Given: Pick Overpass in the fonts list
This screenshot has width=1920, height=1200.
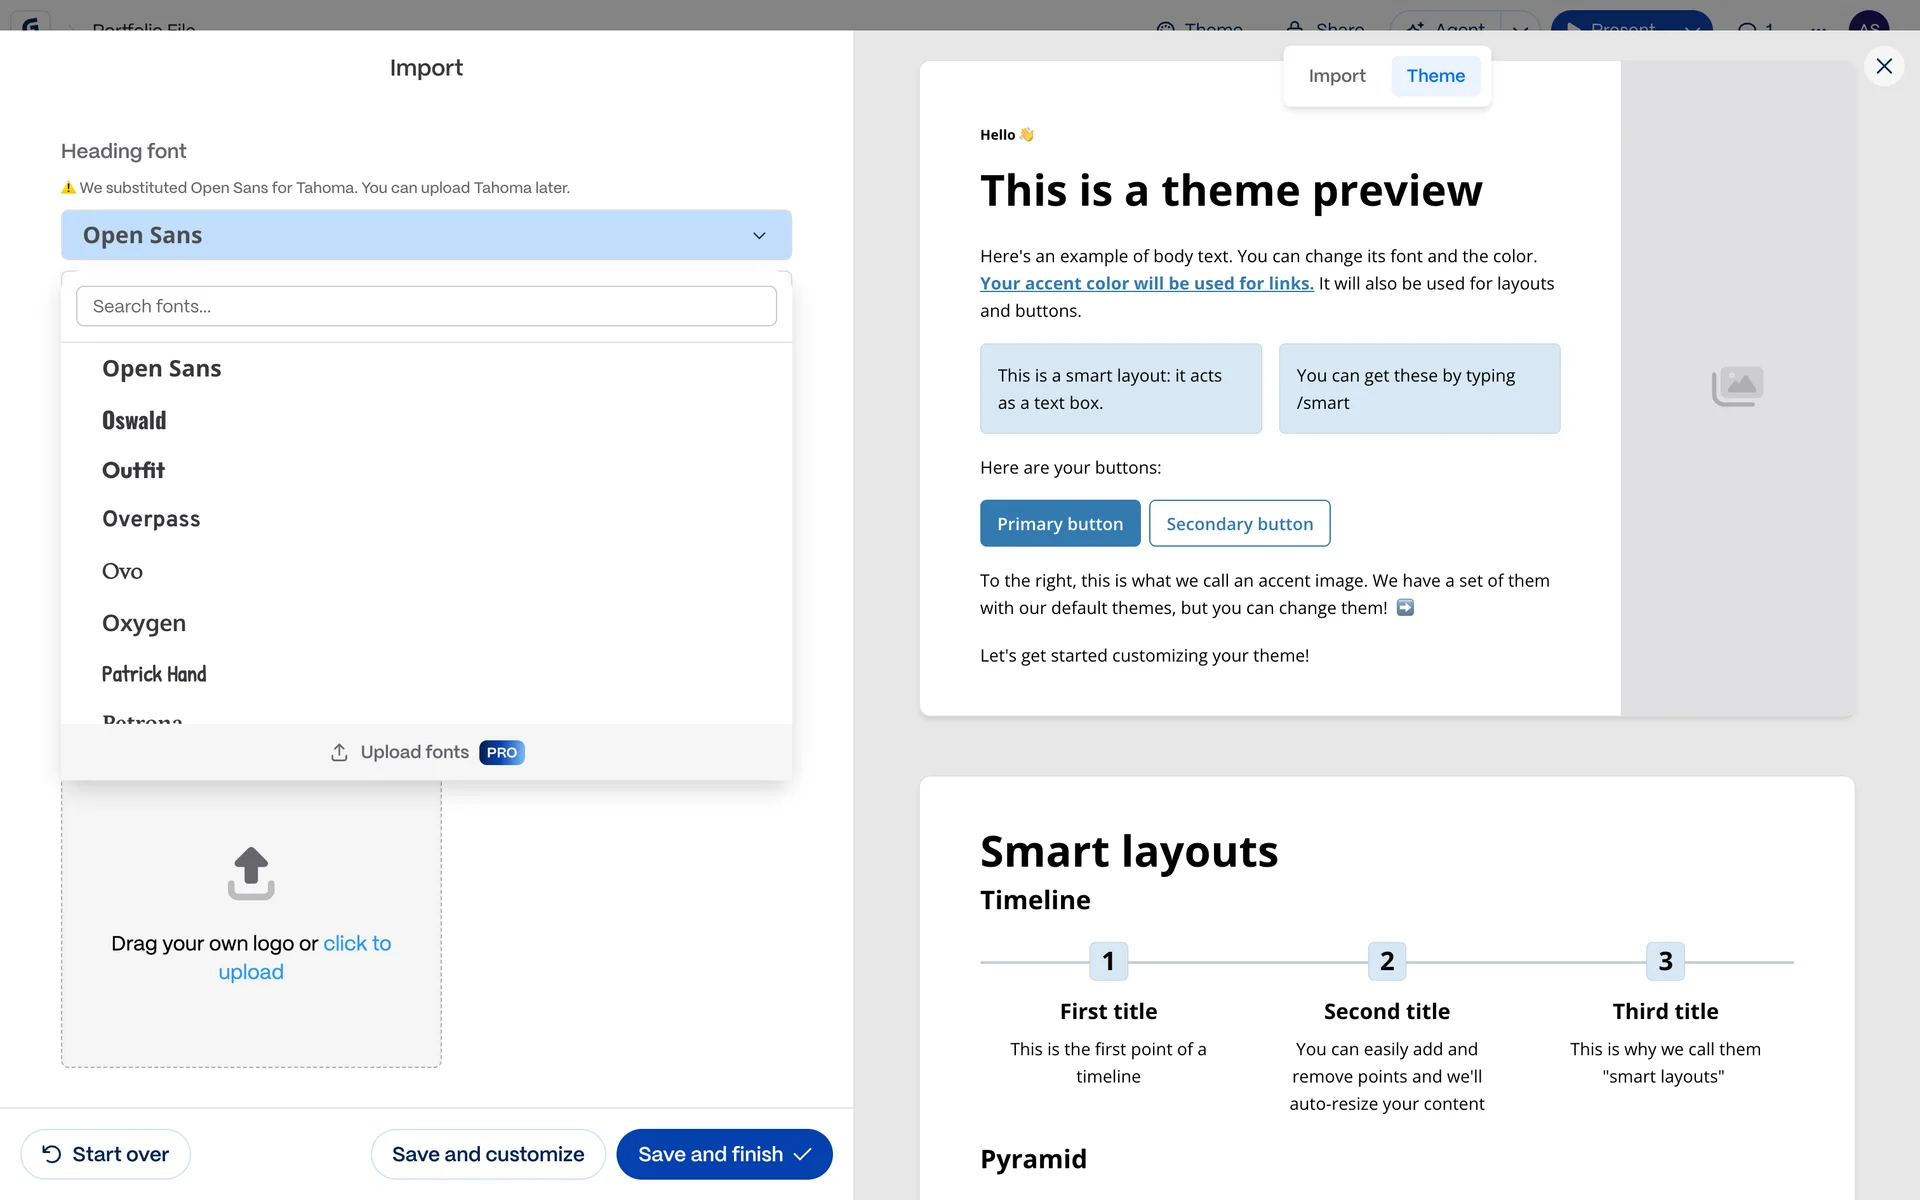Looking at the screenshot, I should pos(151,519).
